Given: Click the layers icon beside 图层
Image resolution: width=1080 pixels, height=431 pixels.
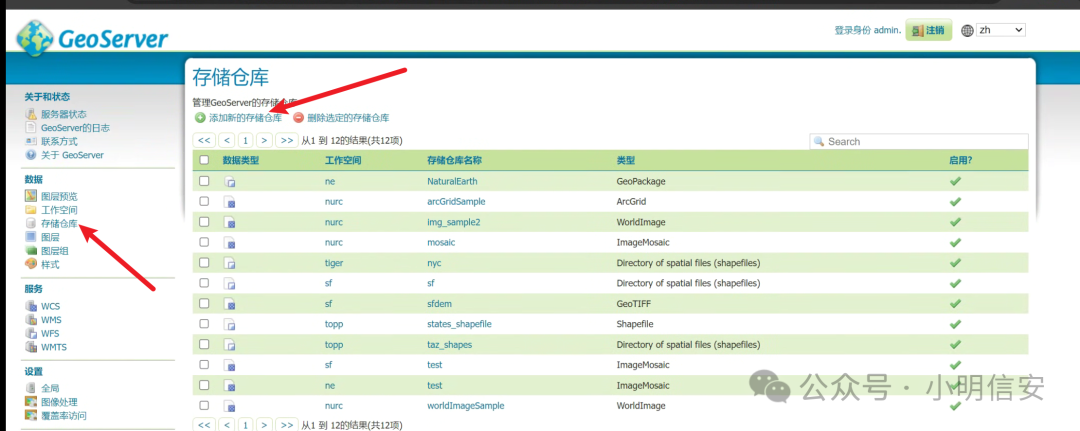Looking at the screenshot, I should coord(31,237).
